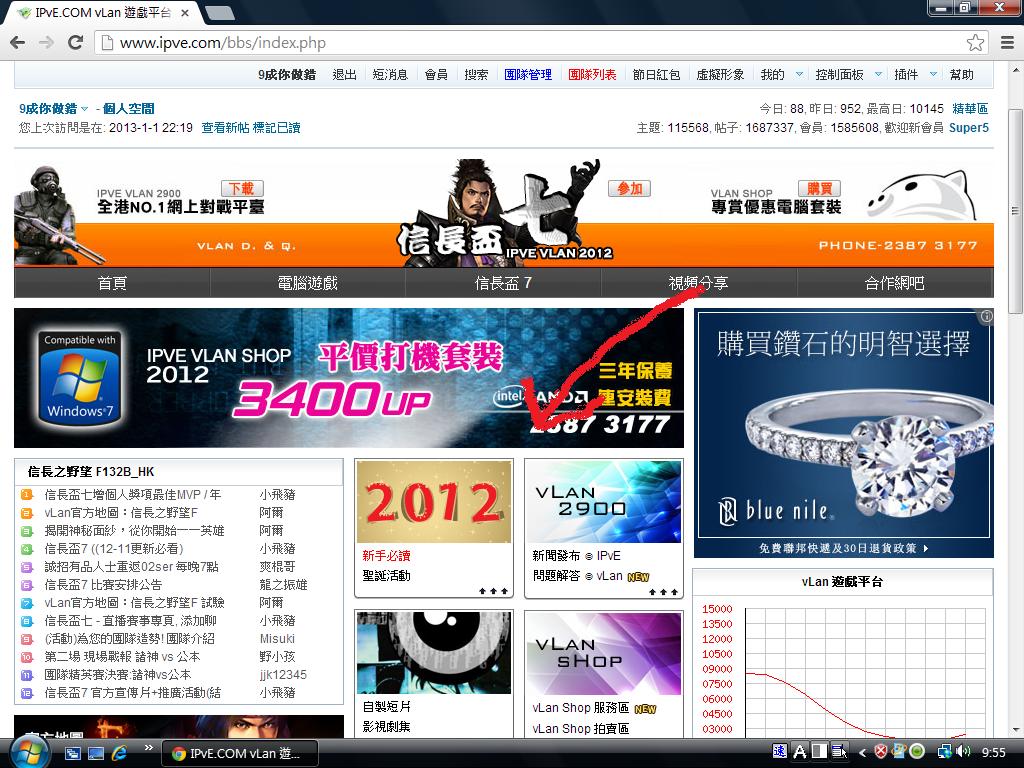The width and height of the screenshot is (1024, 768).
Task: Open the ad info icon on diamond advert
Action: coord(986,316)
